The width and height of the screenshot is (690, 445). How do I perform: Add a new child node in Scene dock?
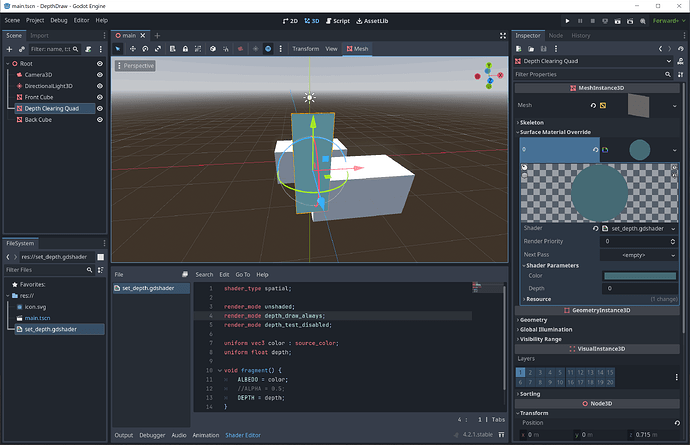click(9, 49)
